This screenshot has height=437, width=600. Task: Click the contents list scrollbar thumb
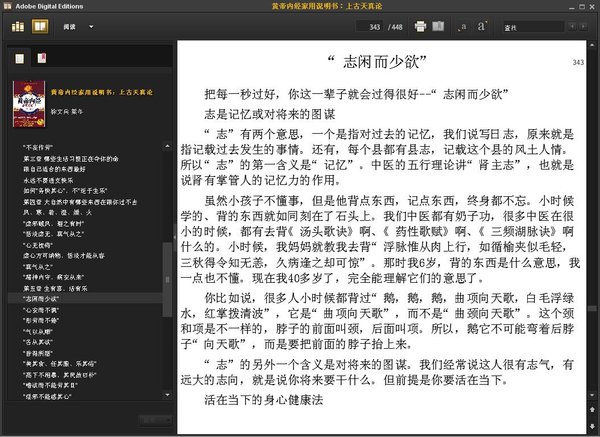pos(167,279)
